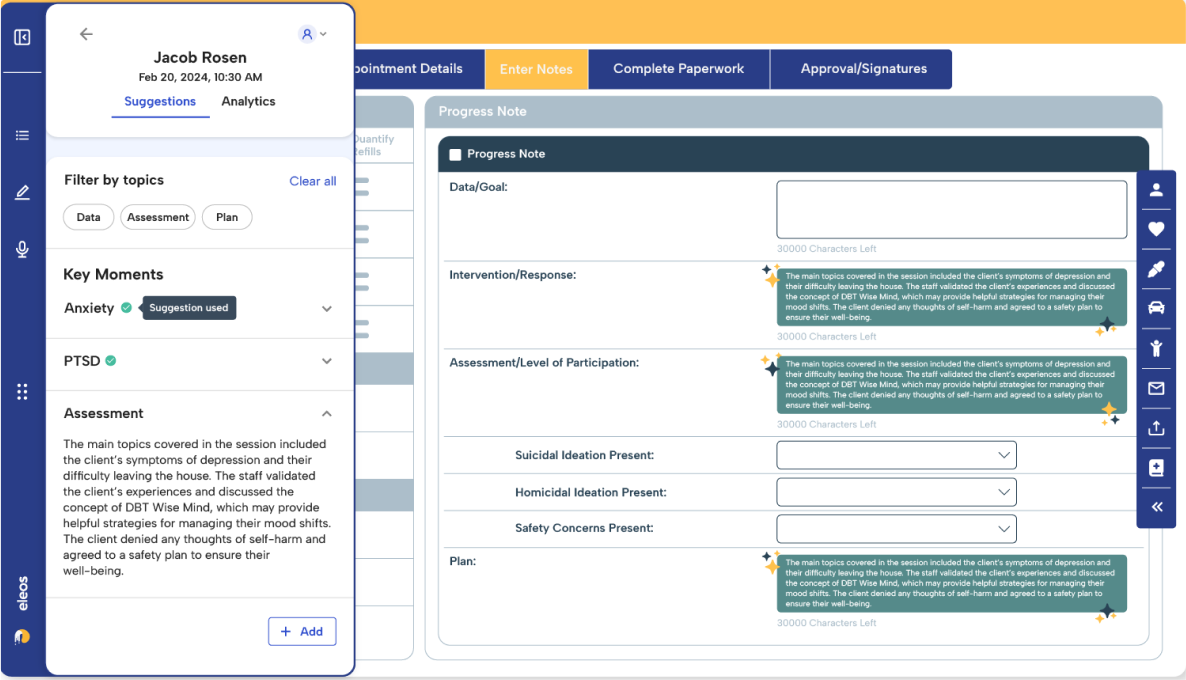Switch to the Analytics tab
The image size is (1186, 680).
(248, 101)
